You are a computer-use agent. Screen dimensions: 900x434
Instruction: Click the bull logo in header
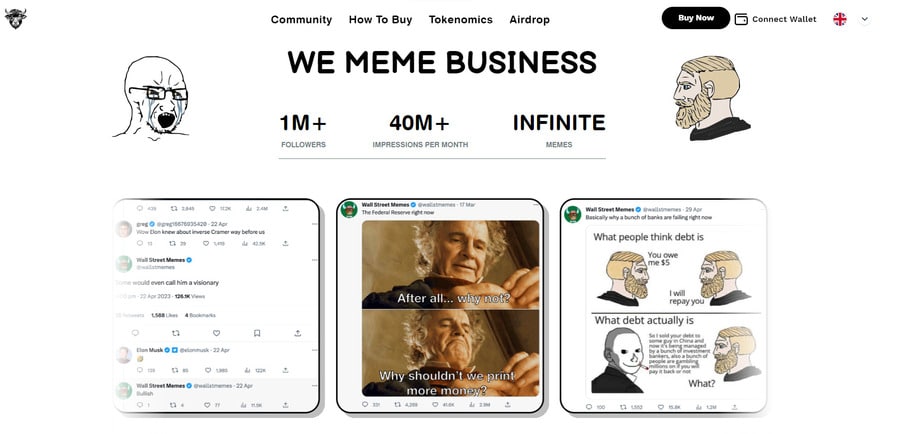[15, 19]
